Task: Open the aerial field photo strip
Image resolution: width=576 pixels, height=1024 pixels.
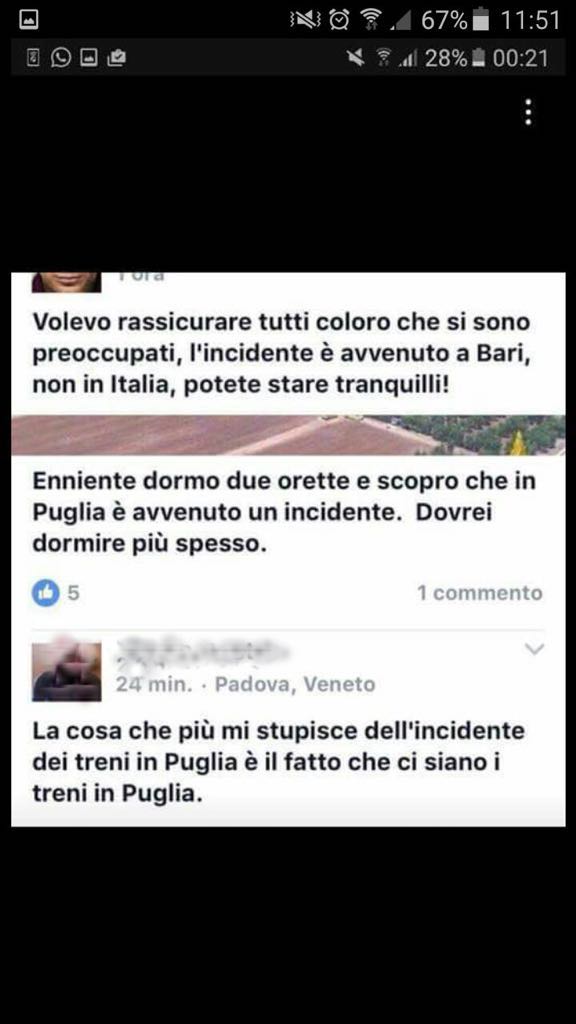Action: [x=288, y=435]
